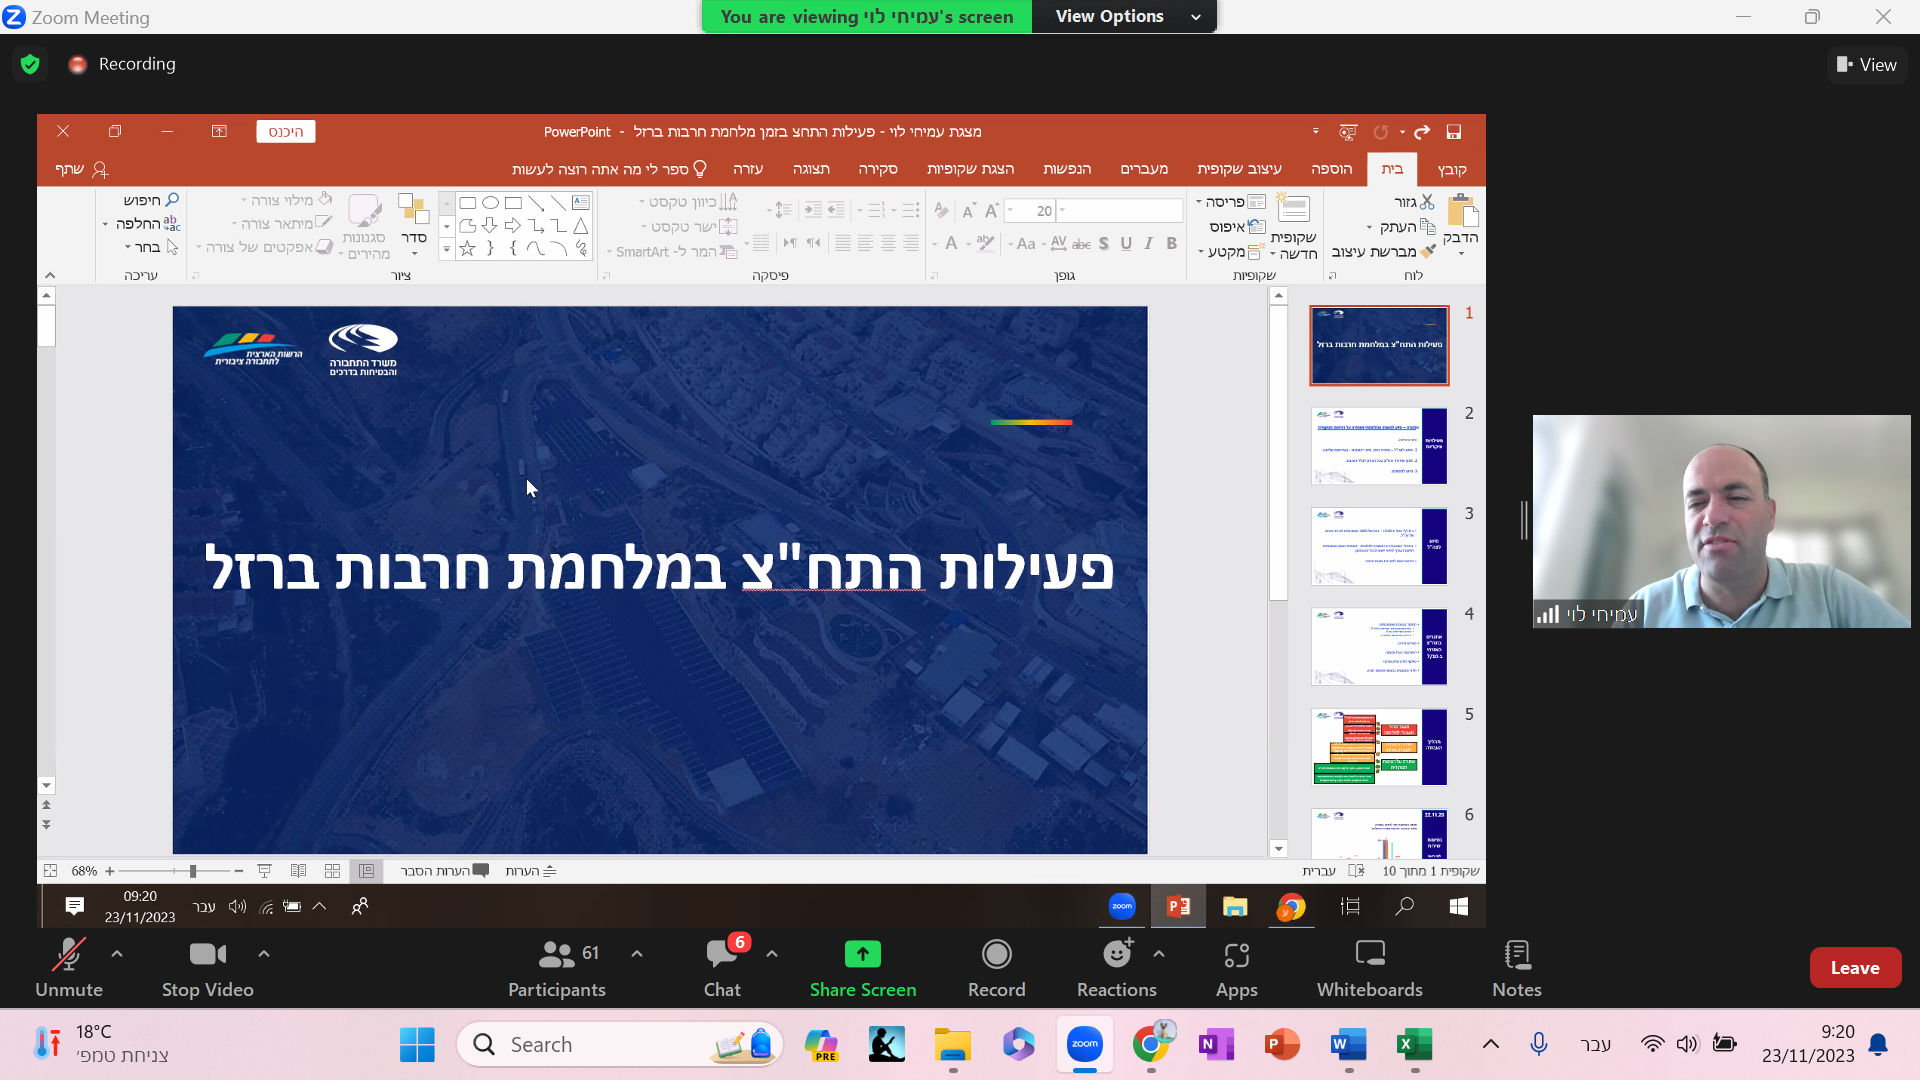Image resolution: width=1920 pixels, height=1080 pixels.
Task: Open the Chat bubble icon
Action: [x=721, y=955]
